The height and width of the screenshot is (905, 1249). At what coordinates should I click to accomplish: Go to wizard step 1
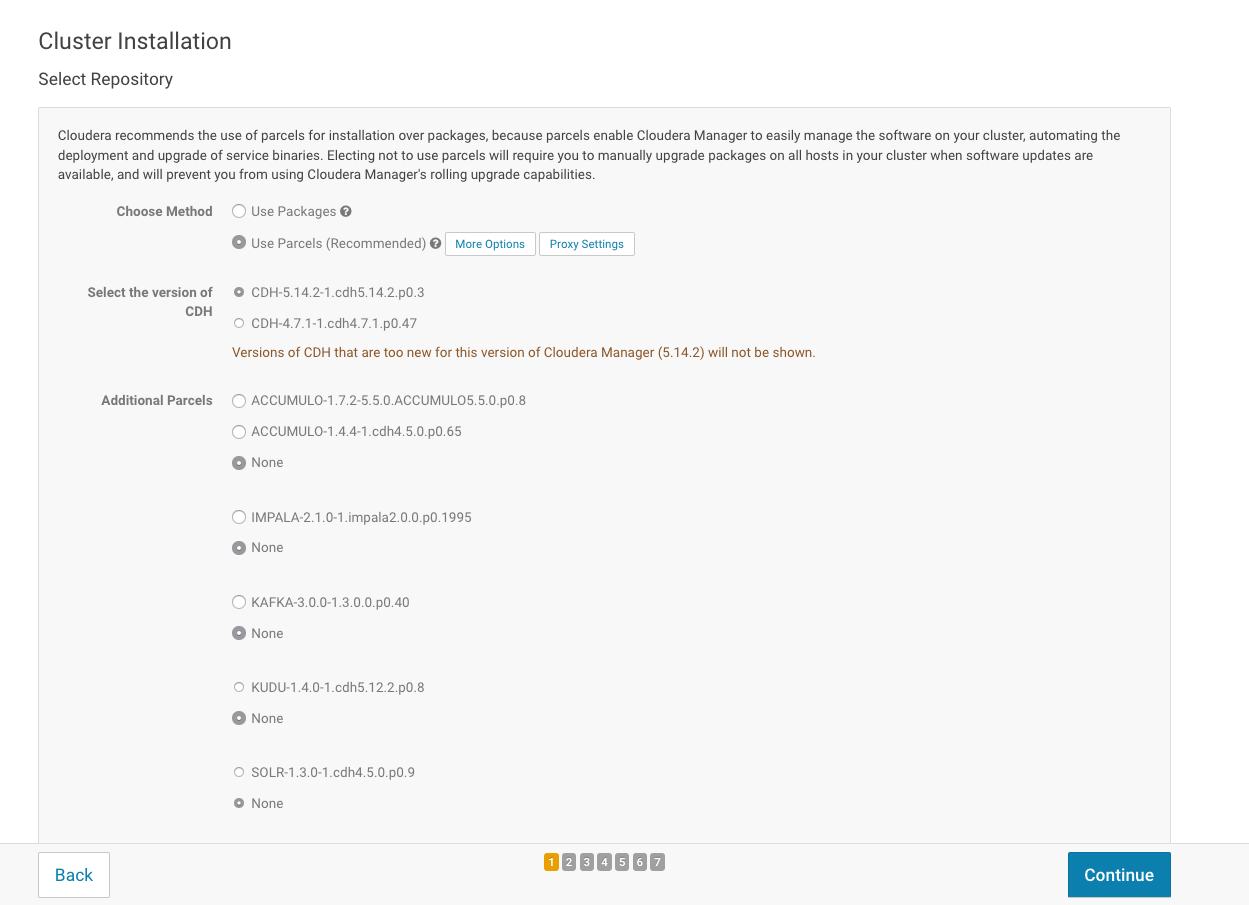pos(552,862)
